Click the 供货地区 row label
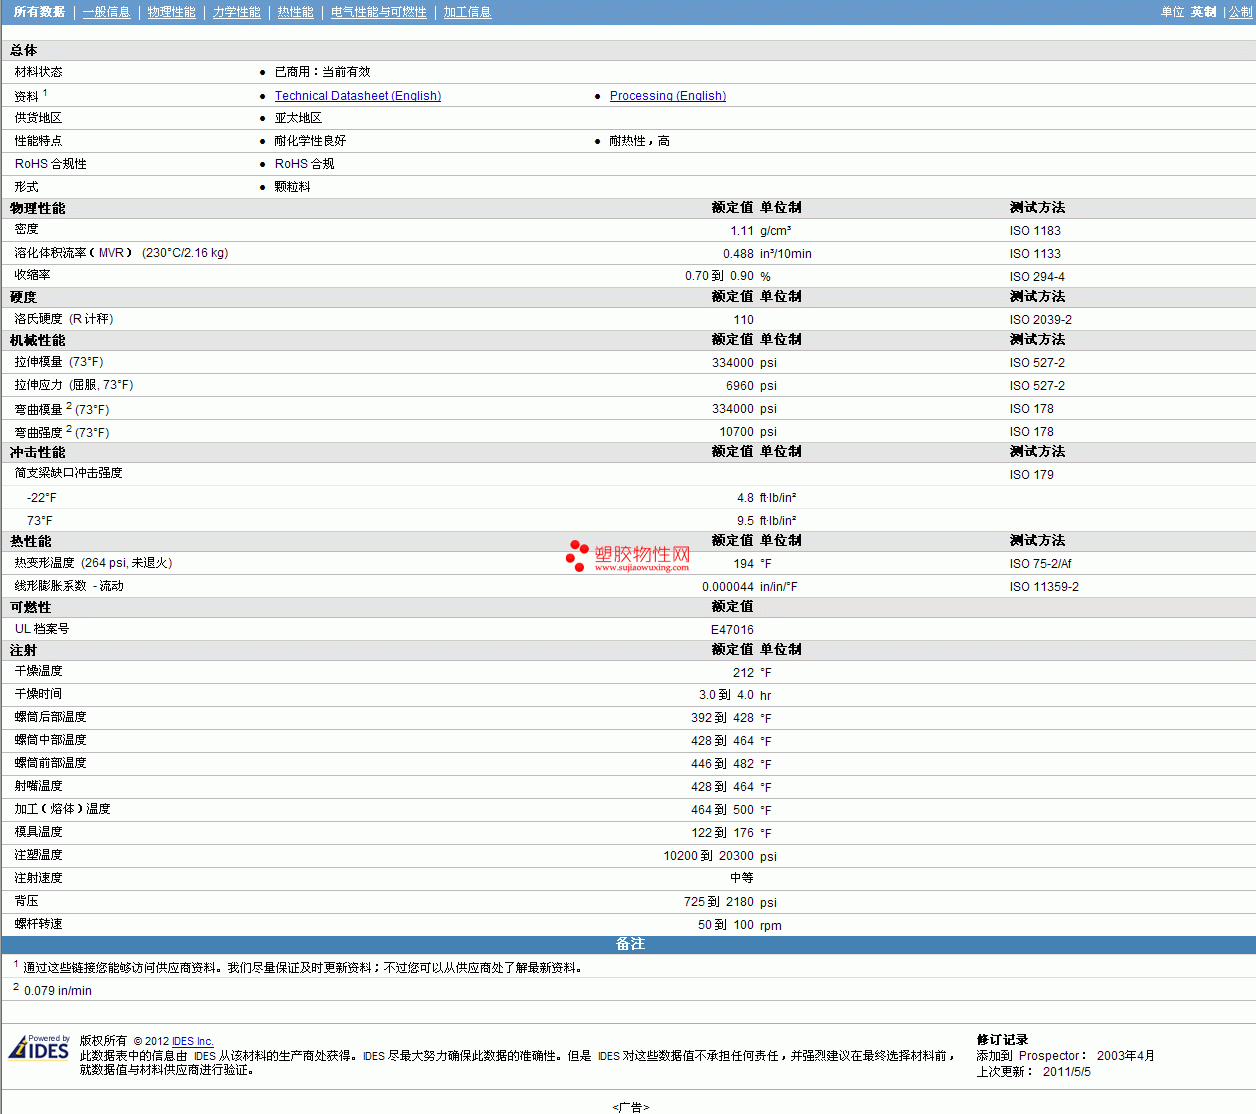This screenshot has width=1256, height=1114. coord(38,118)
